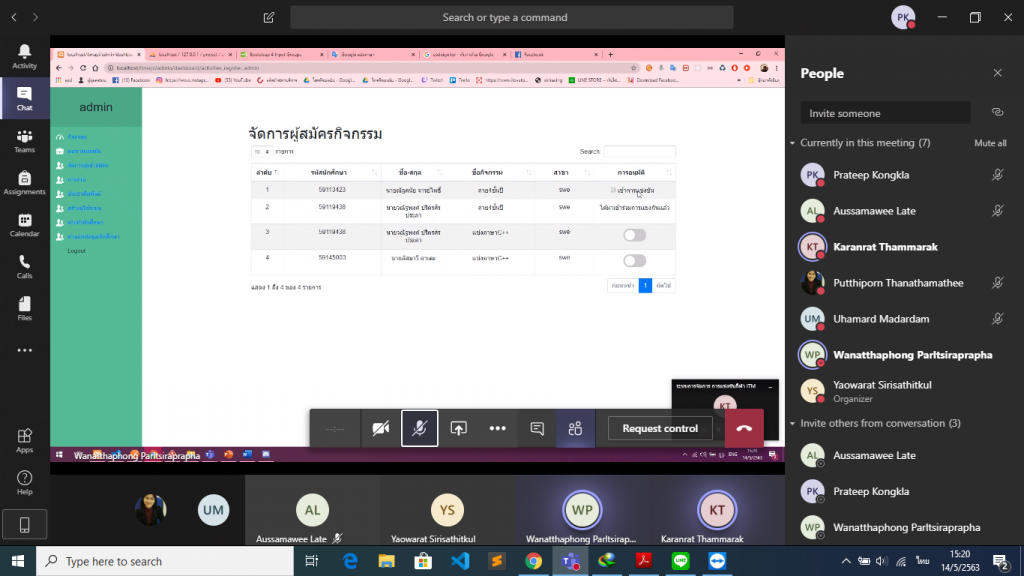This screenshot has width=1024, height=576.
Task: Open the Assignments section
Action: point(24,183)
